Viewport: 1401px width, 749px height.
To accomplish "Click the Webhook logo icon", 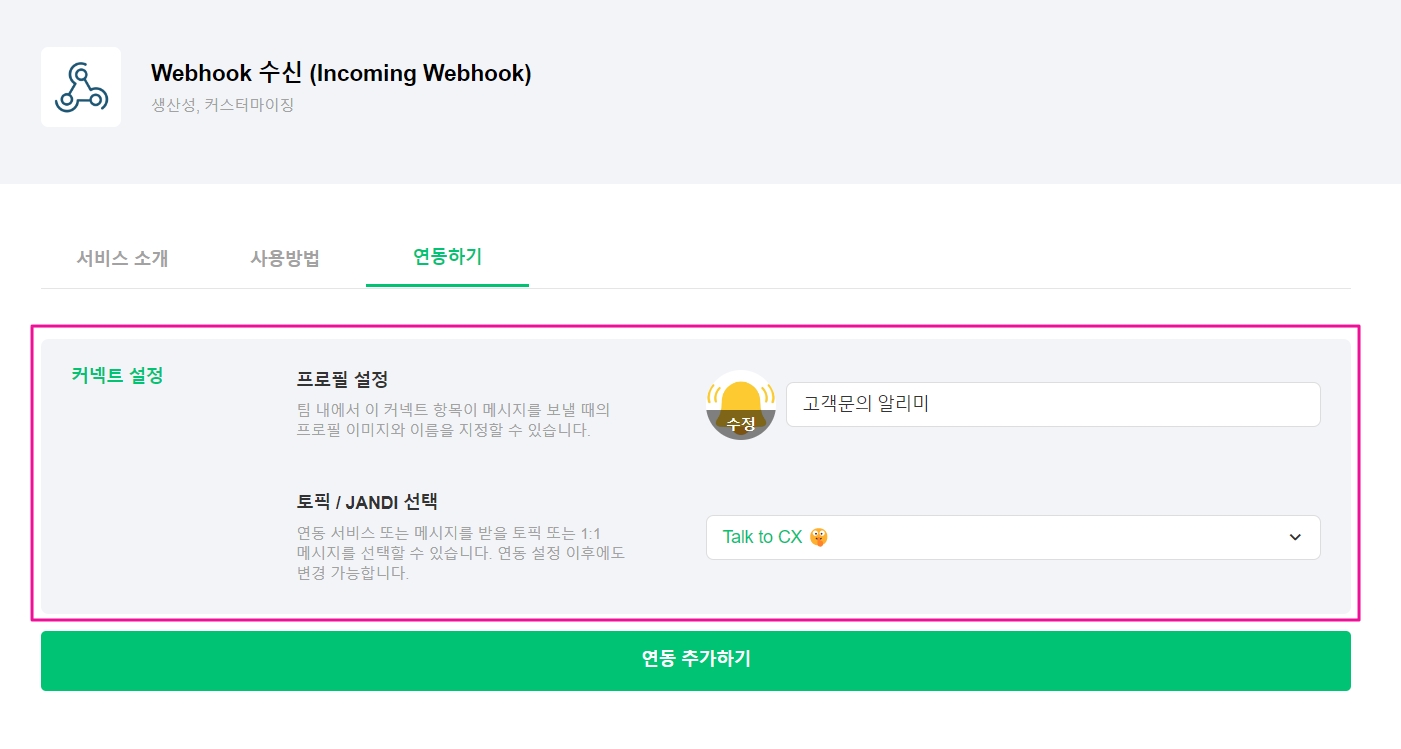I will pos(81,87).
